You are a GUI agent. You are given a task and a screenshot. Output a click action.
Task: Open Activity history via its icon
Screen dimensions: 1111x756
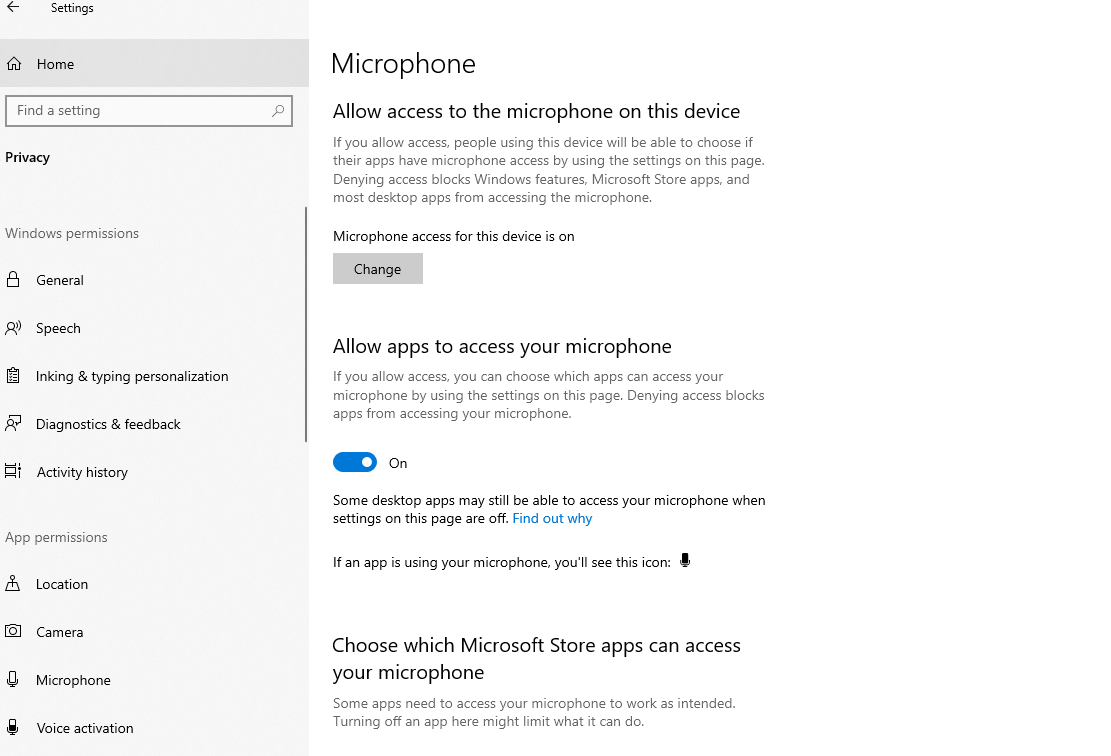14,472
